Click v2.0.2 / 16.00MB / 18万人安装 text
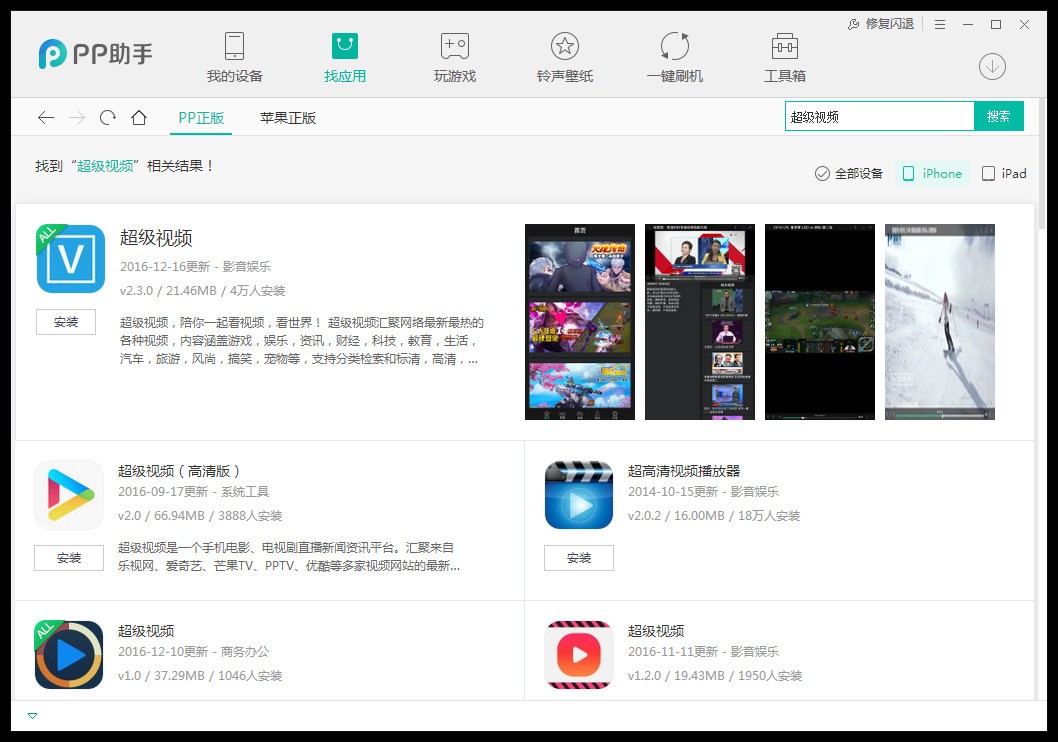The image size is (1058, 742). click(714, 515)
